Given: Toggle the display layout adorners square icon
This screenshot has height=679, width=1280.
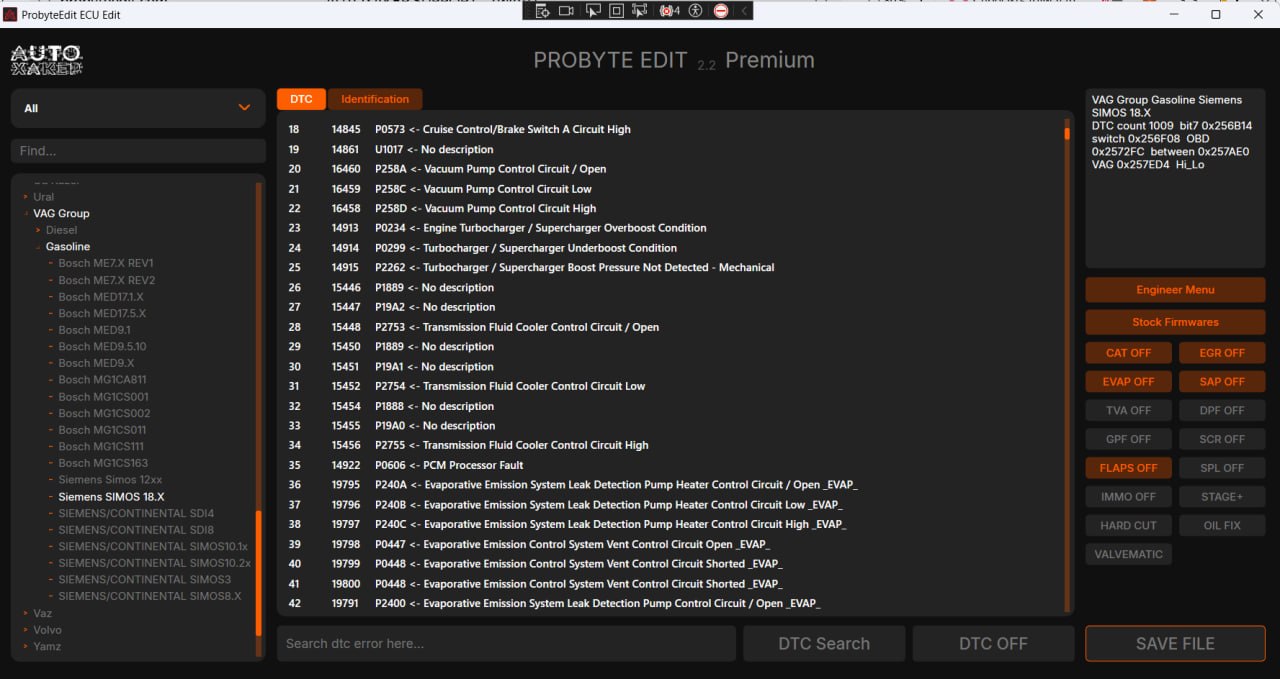Looking at the screenshot, I should tap(616, 11).
